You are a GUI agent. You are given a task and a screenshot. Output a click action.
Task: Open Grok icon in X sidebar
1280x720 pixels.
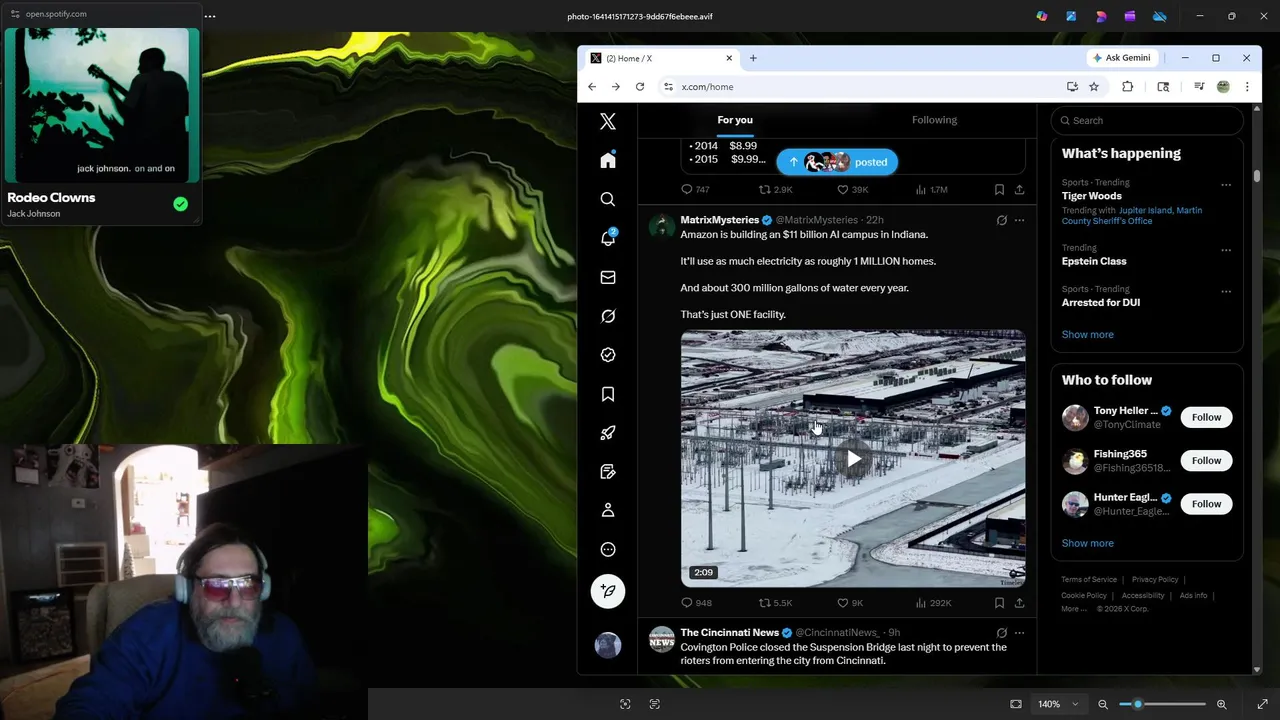tap(608, 316)
